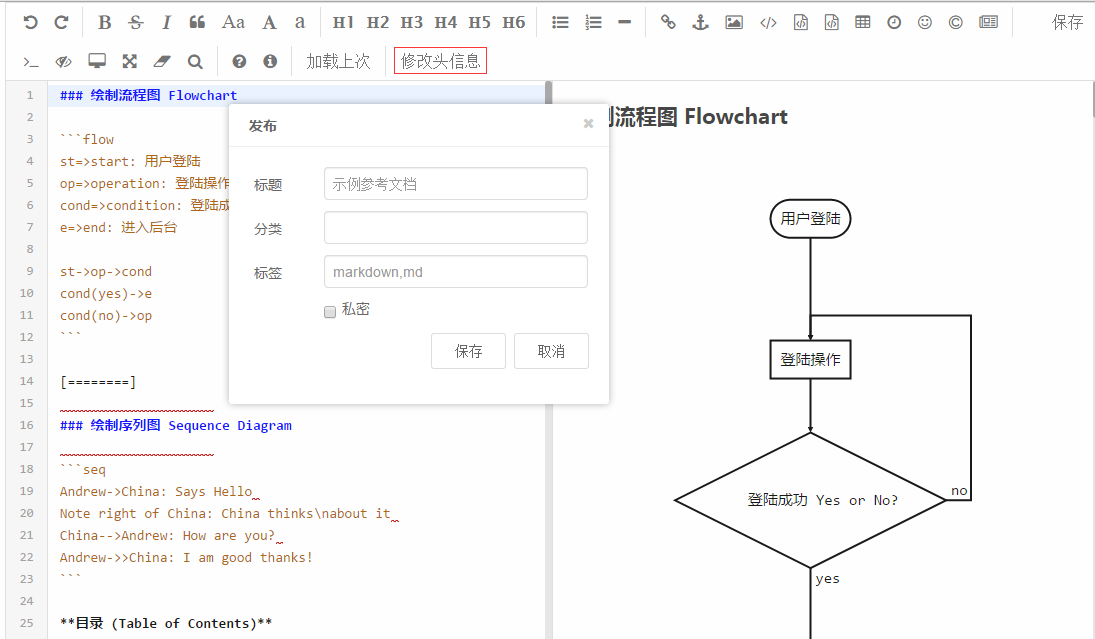Click the editor pane vertical scrollbar
Screen dimensions: 1095x639
[548, 93]
